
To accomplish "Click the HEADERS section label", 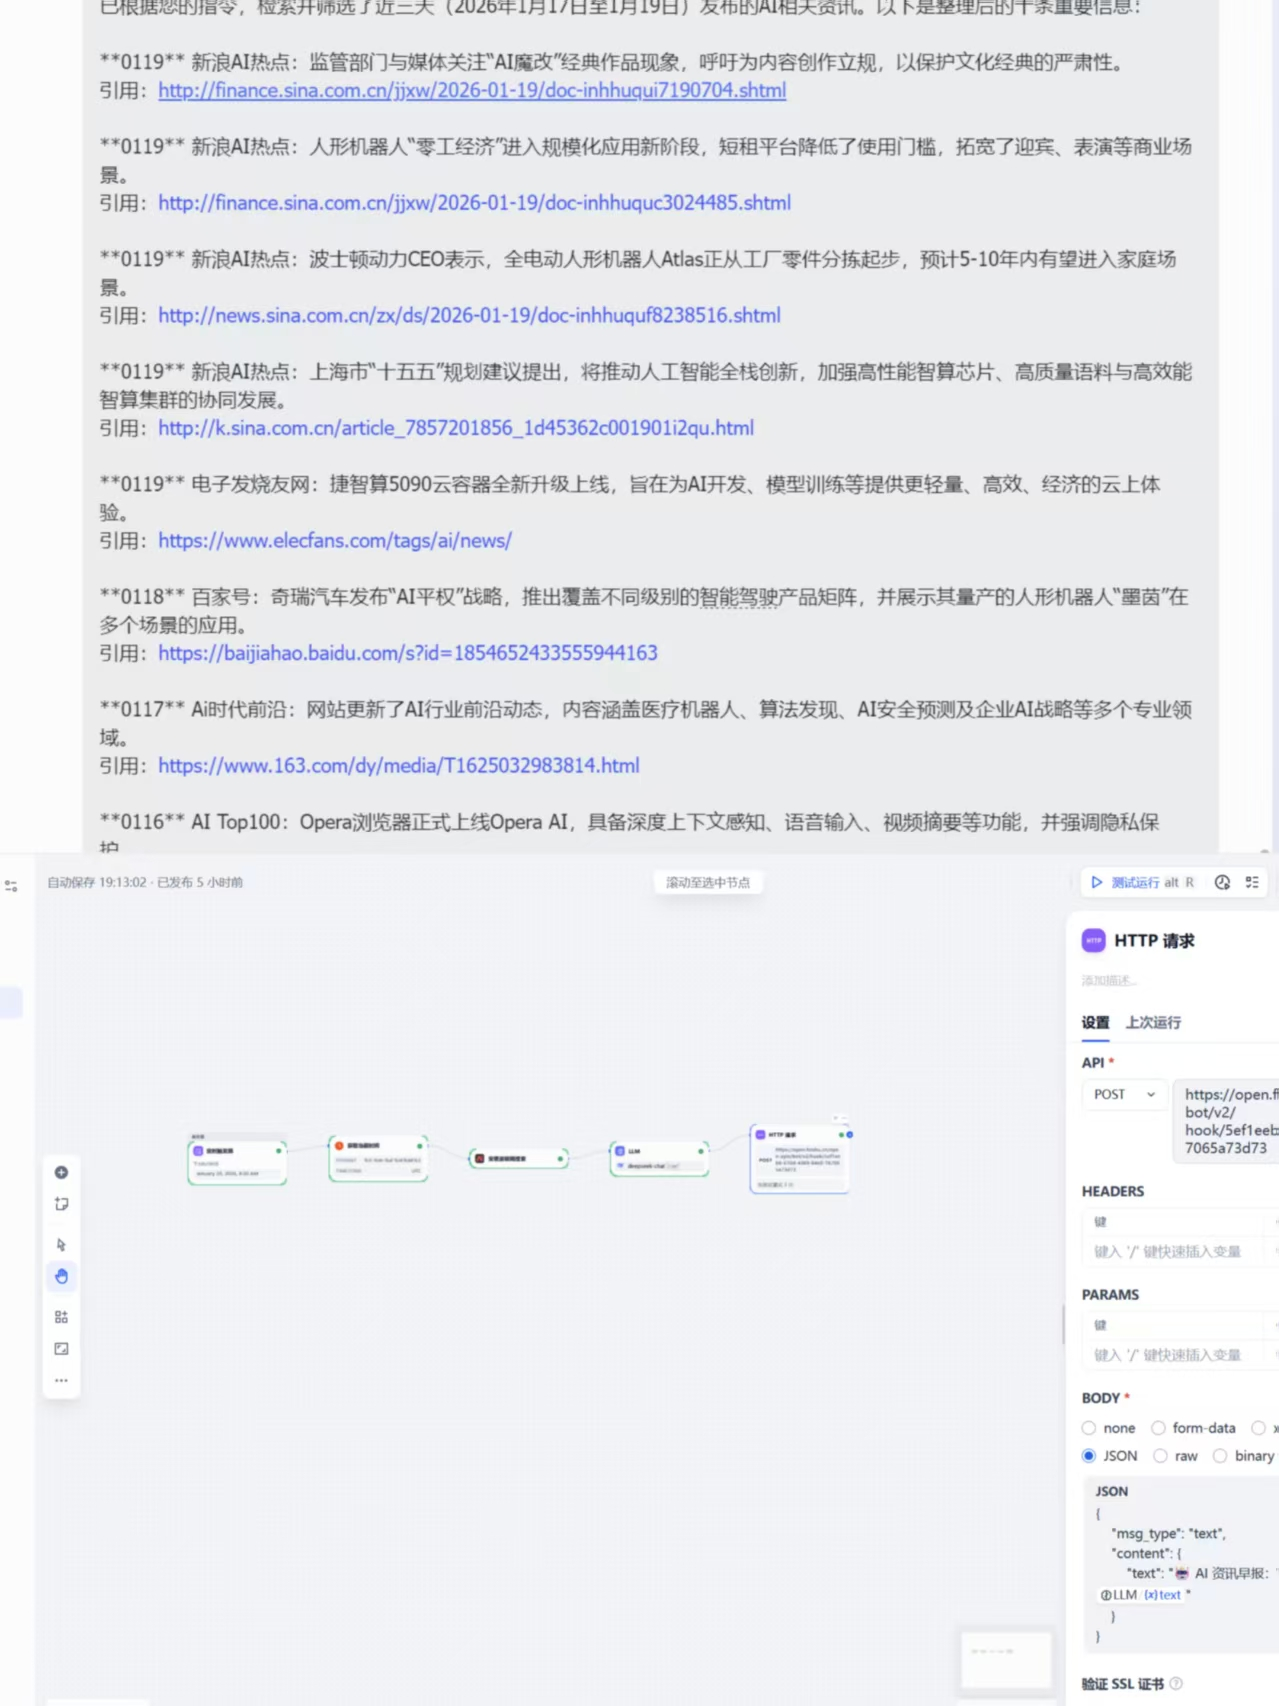I will click(1113, 1191).
